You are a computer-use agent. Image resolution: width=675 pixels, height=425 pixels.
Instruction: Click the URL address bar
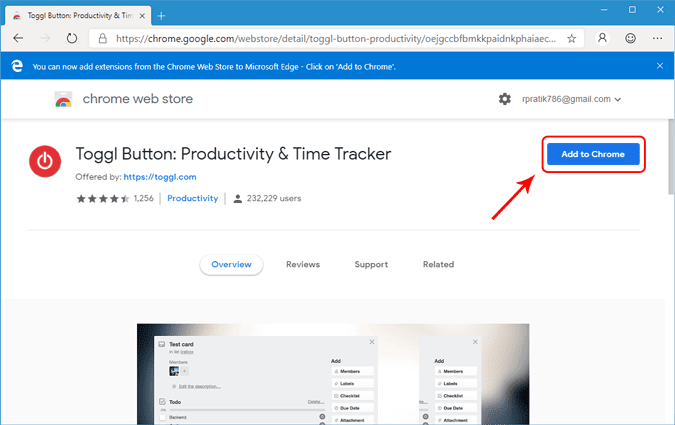pos(336,39)
